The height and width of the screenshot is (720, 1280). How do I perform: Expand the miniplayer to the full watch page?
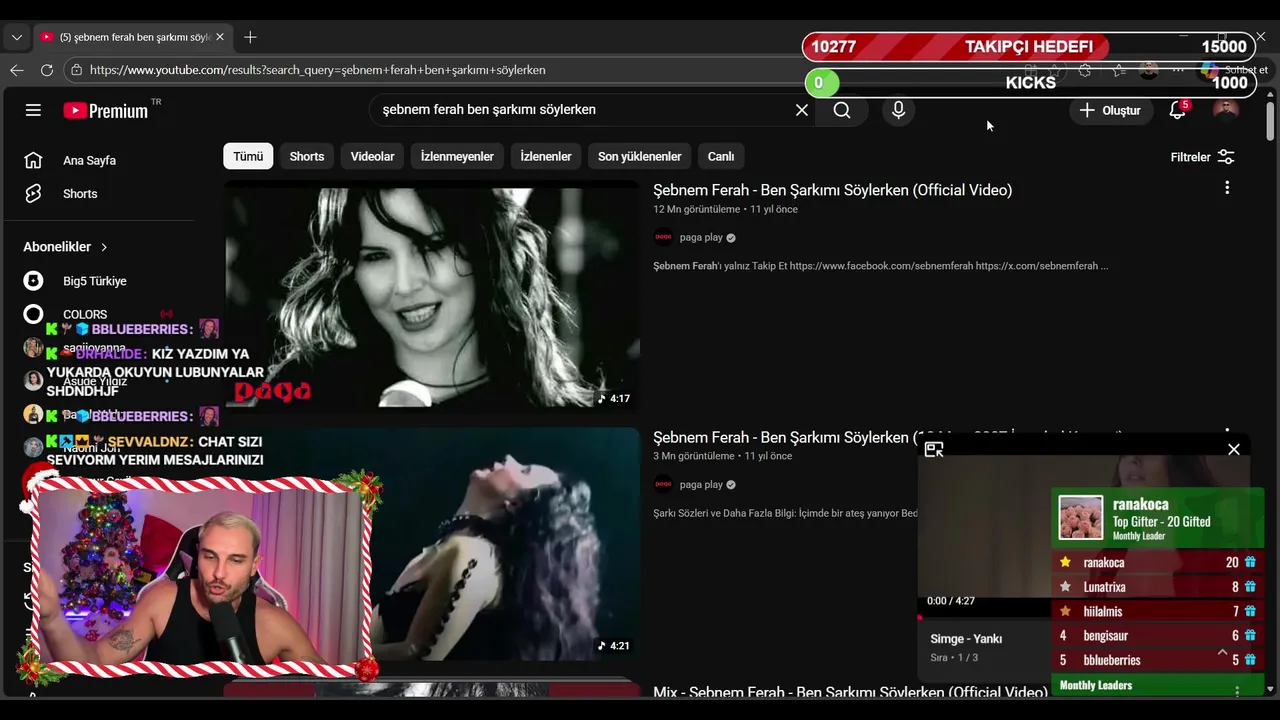point(934,450)
